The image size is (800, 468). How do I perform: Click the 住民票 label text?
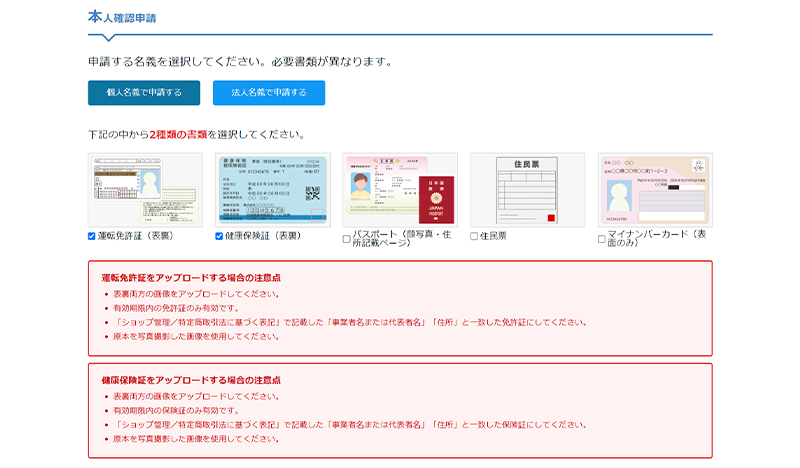[x=493, y=237]
